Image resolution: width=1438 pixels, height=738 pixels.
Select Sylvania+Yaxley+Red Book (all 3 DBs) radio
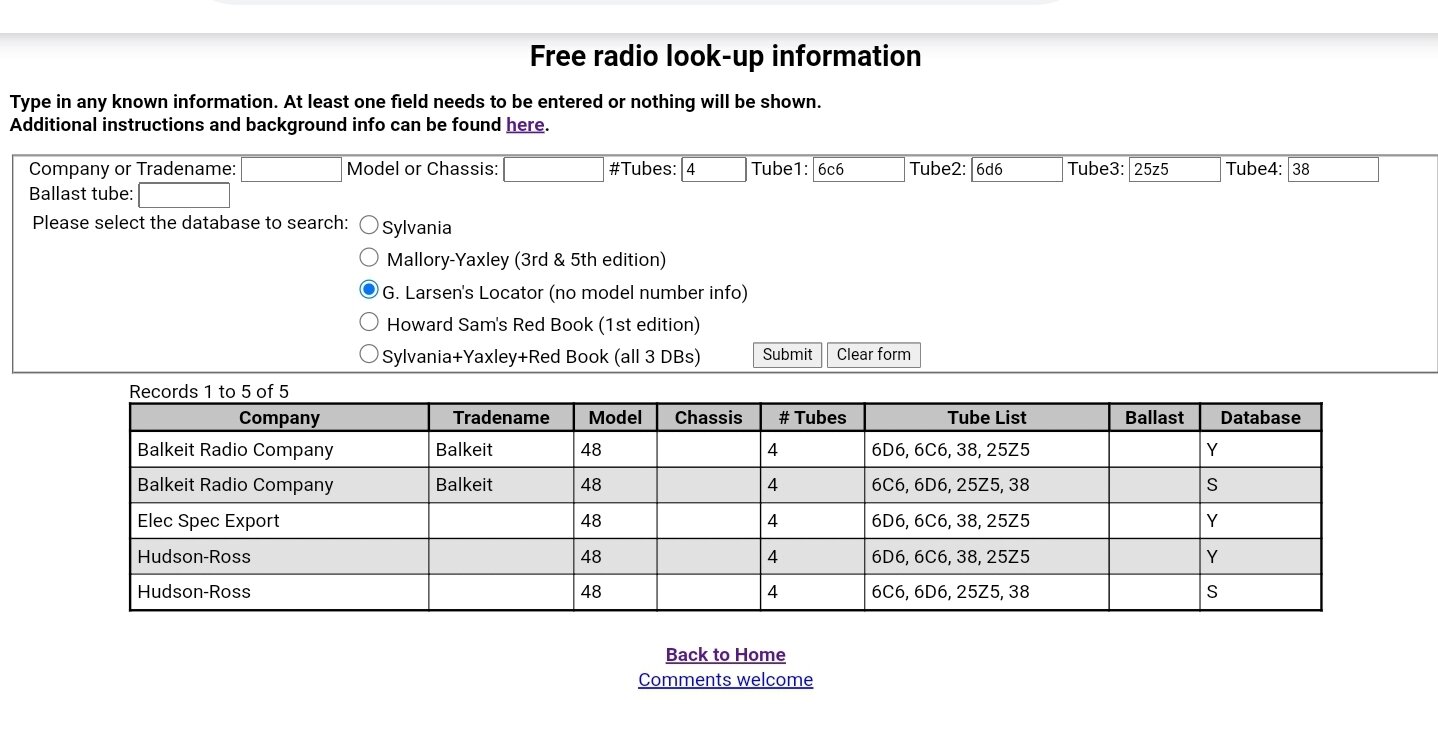(x=369, y=354)
